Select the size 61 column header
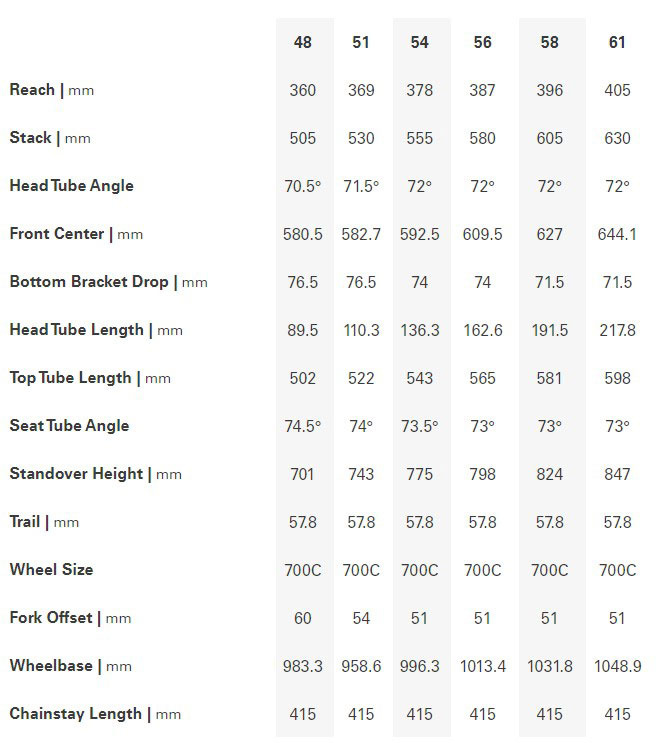663x743 pixels. tap(617, 42)
